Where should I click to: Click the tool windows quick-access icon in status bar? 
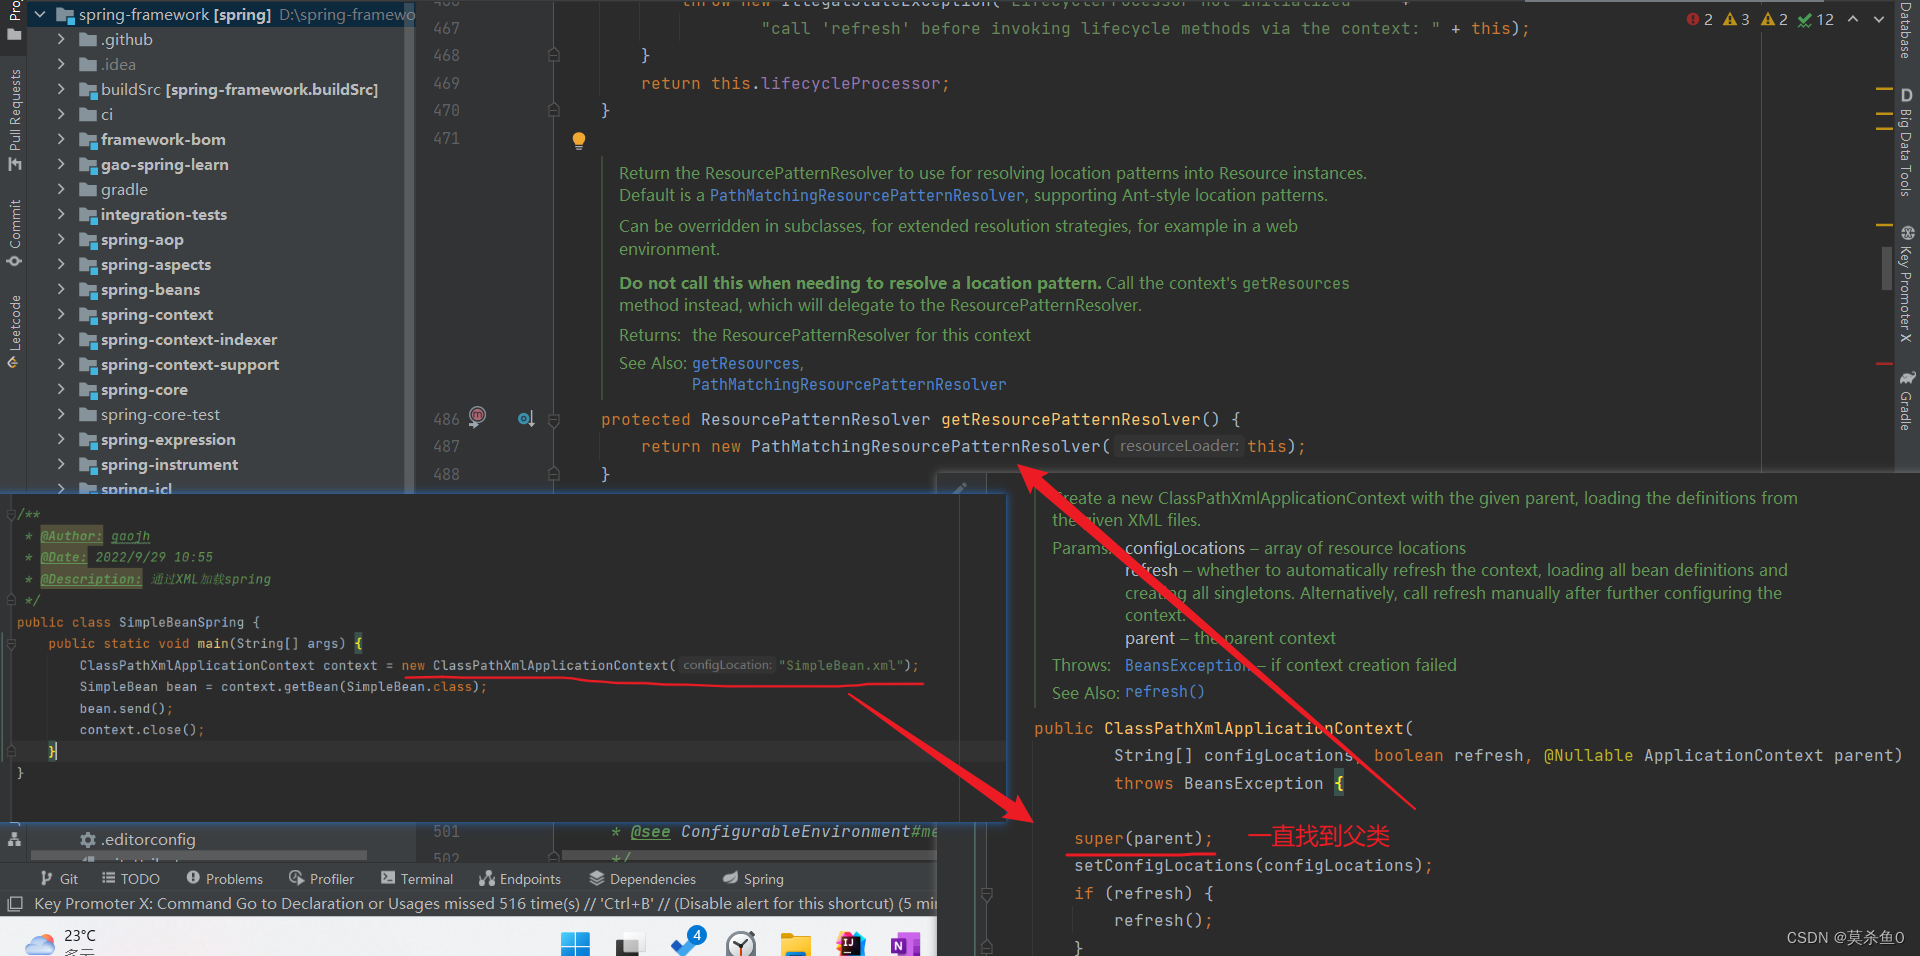14,904
